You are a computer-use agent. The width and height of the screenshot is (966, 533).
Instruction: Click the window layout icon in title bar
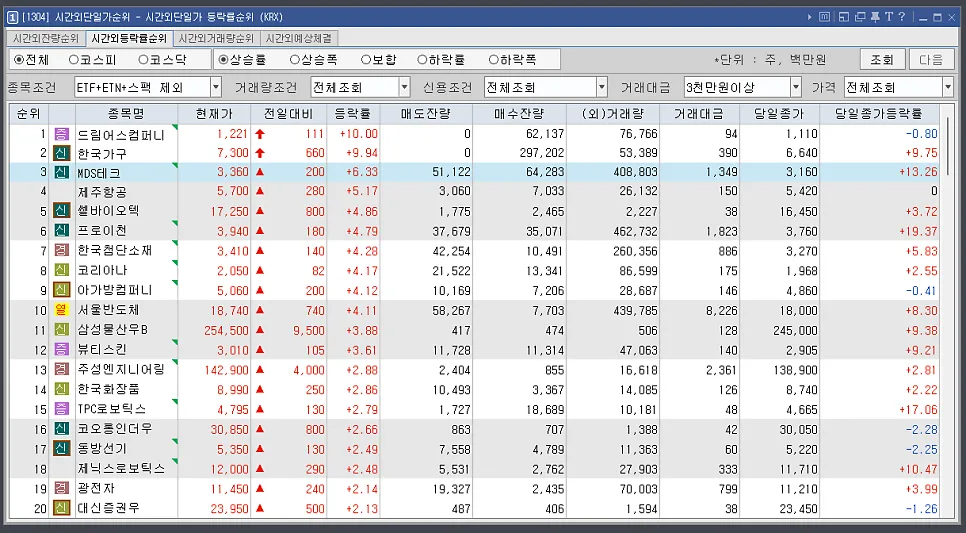tap(844, 17)
